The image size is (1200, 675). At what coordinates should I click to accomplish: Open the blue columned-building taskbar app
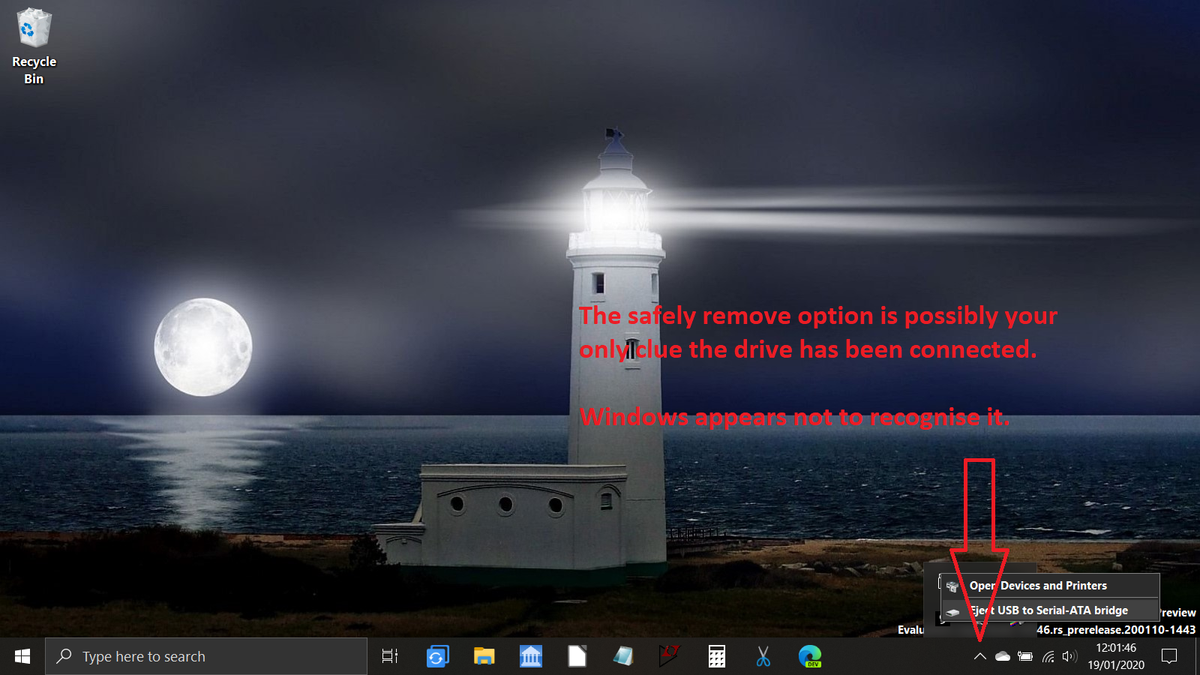531,656
